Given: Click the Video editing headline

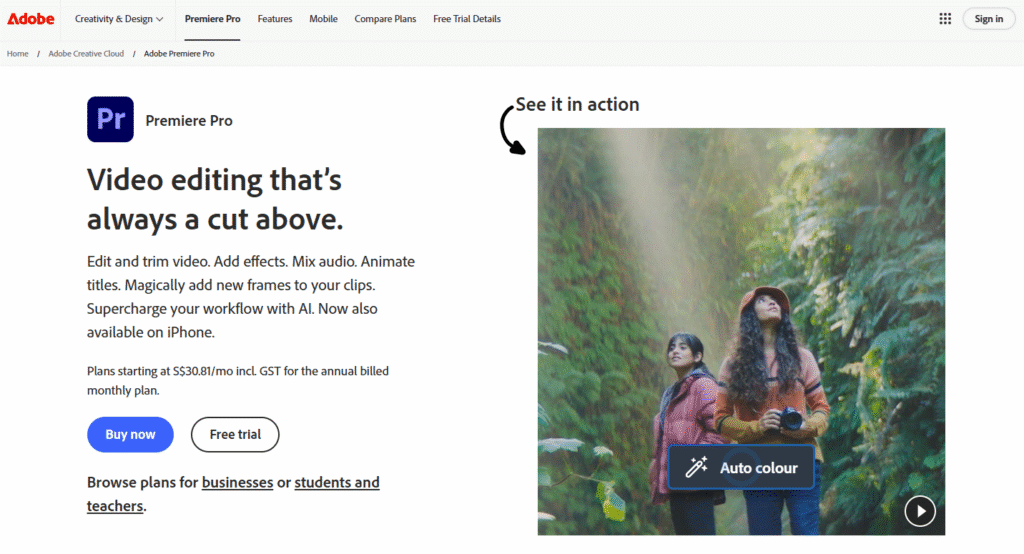Looking at the screenshot, I should tap(215, 199).
